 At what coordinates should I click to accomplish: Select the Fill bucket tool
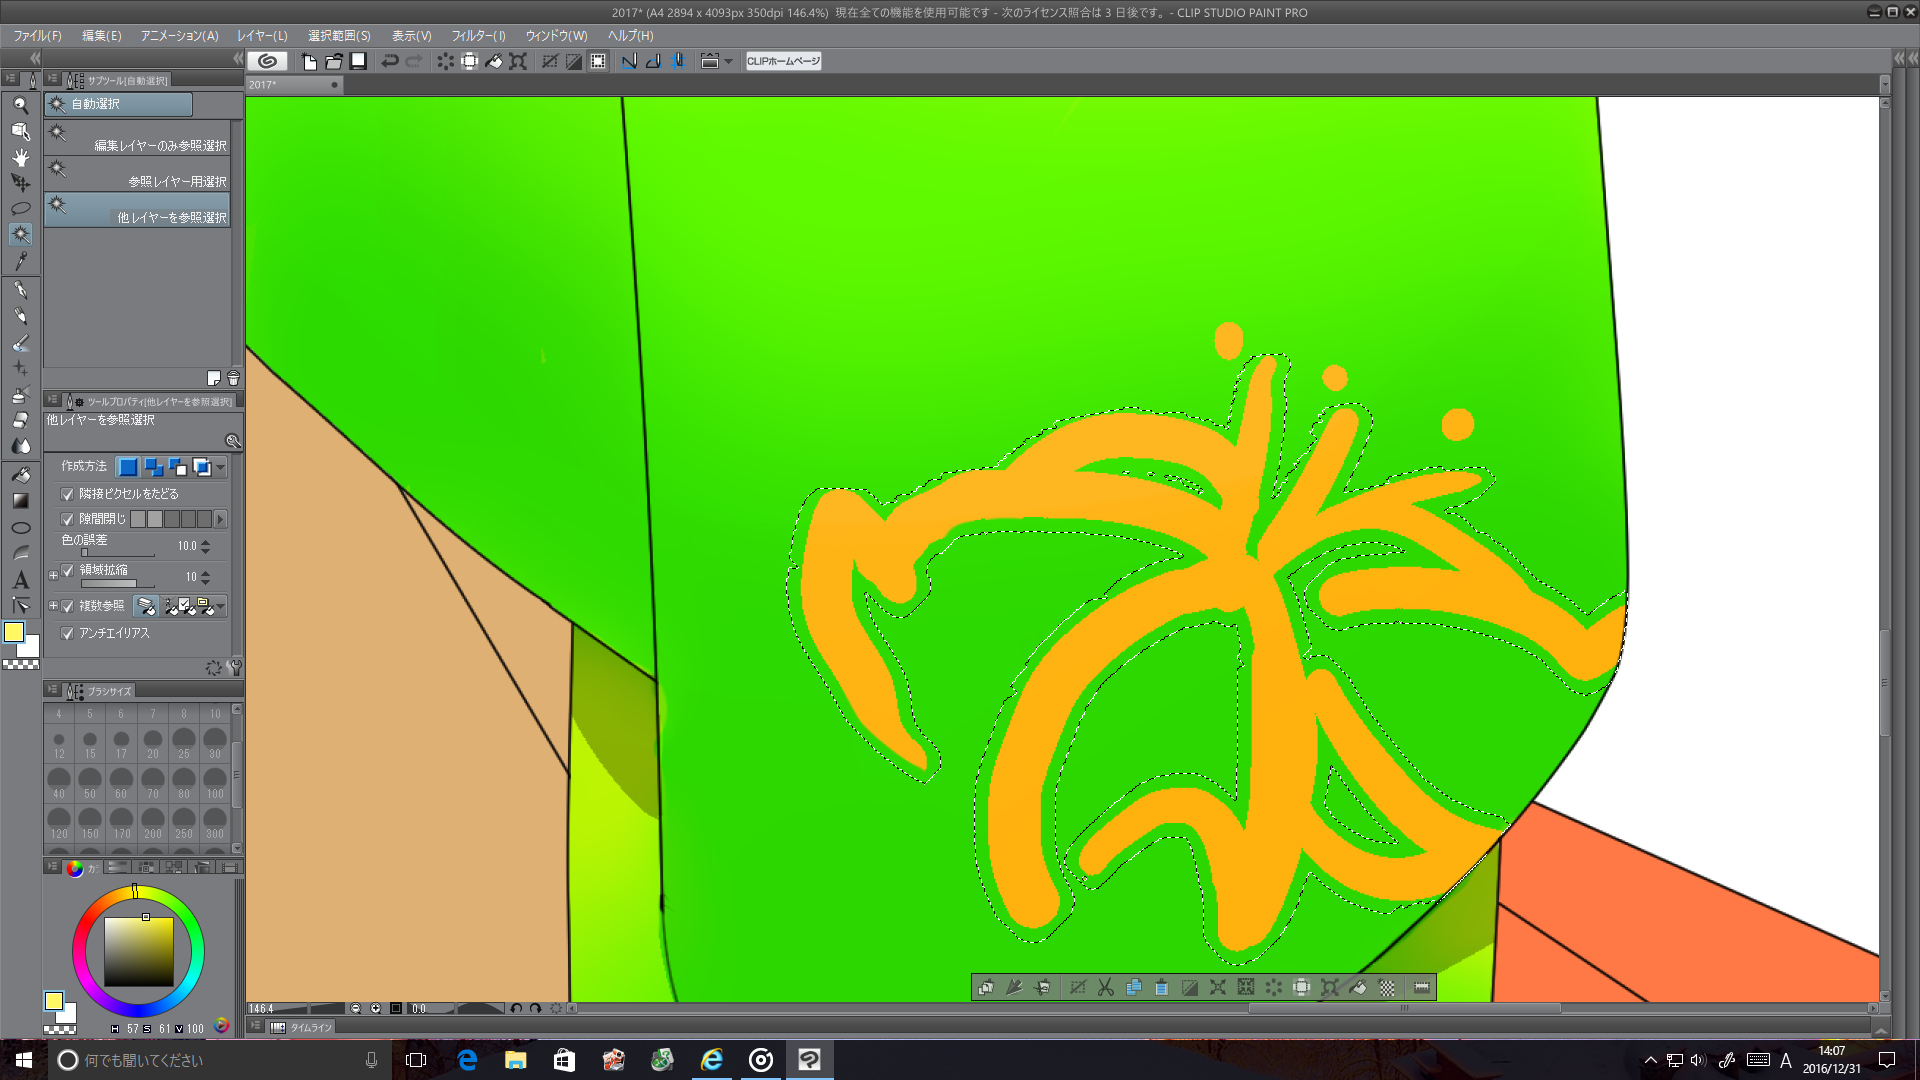(x=20, y=475)
